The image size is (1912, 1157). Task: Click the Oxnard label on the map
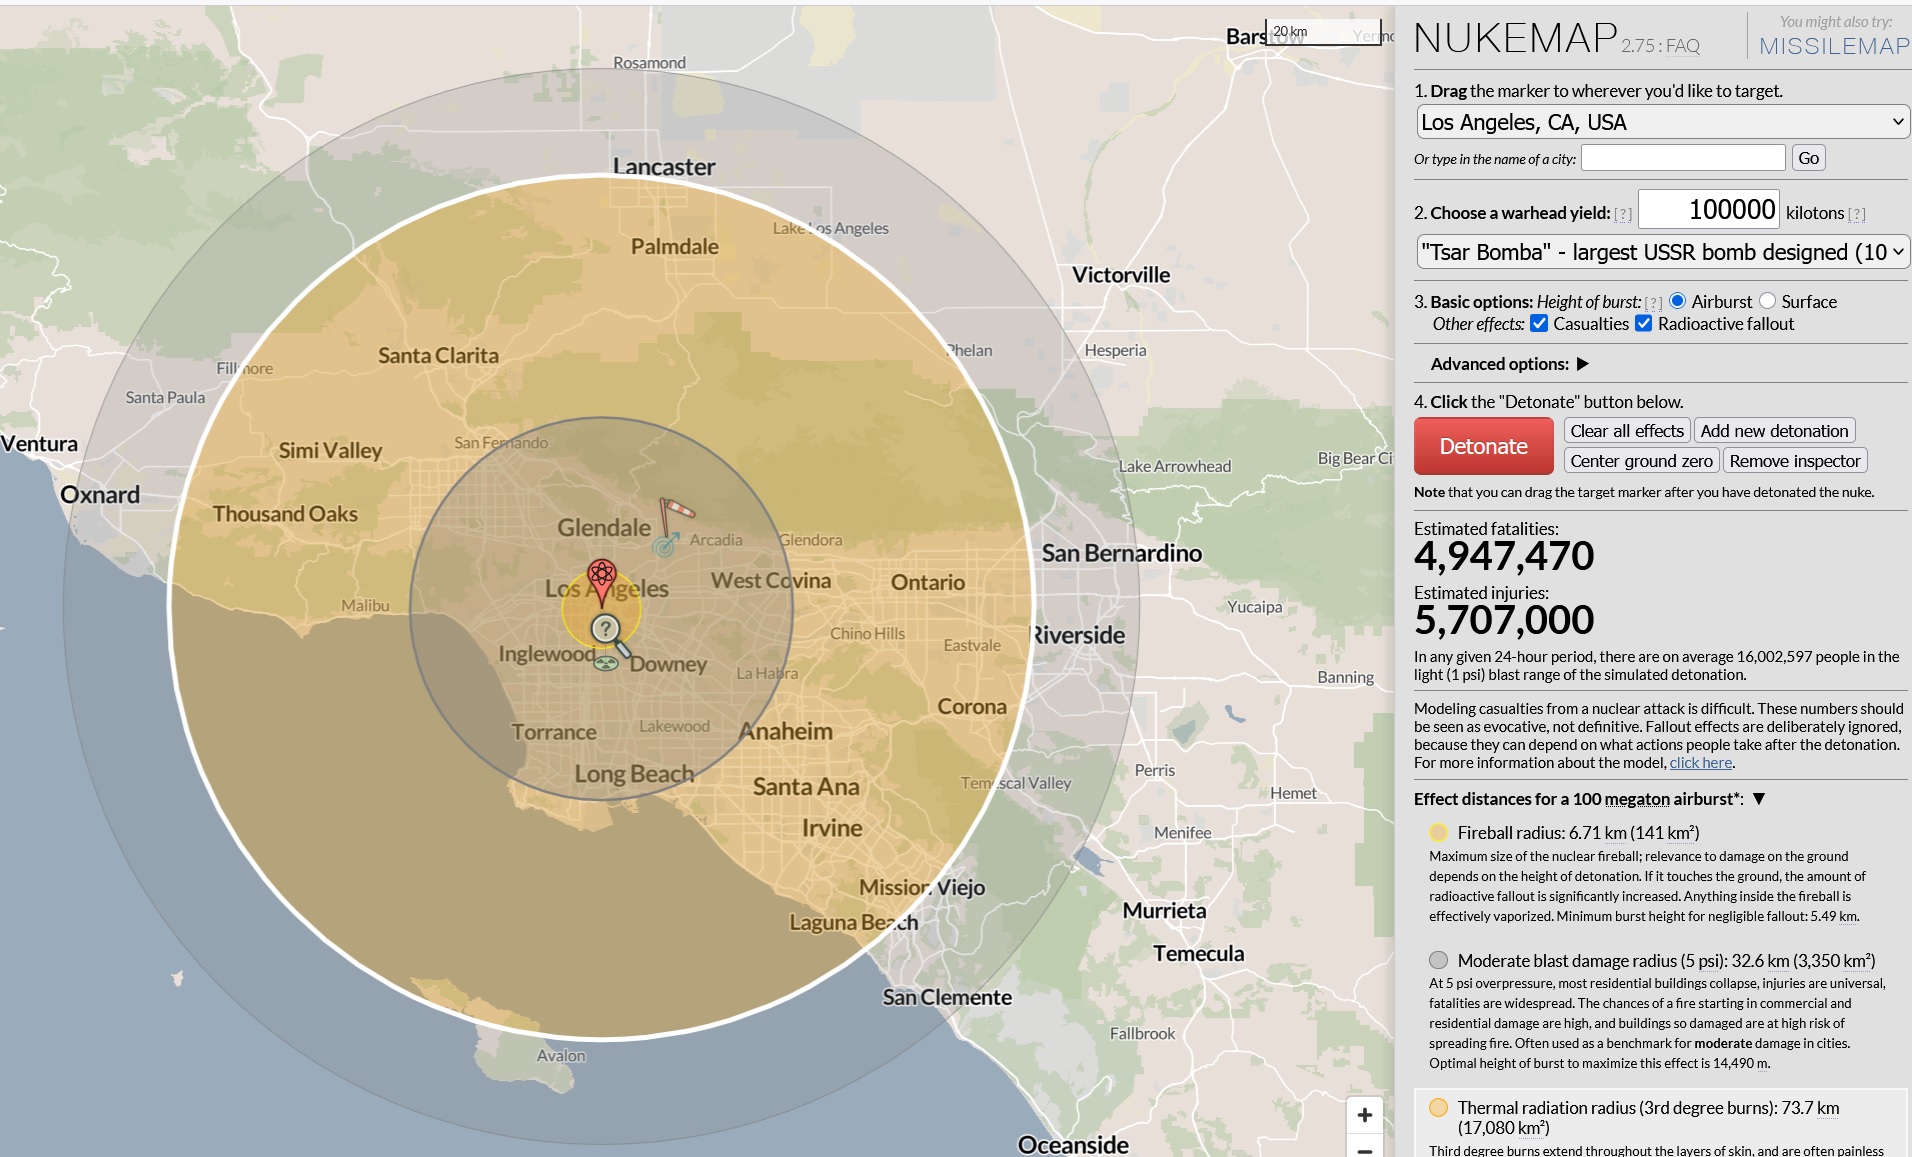click(x=100, y=494)
